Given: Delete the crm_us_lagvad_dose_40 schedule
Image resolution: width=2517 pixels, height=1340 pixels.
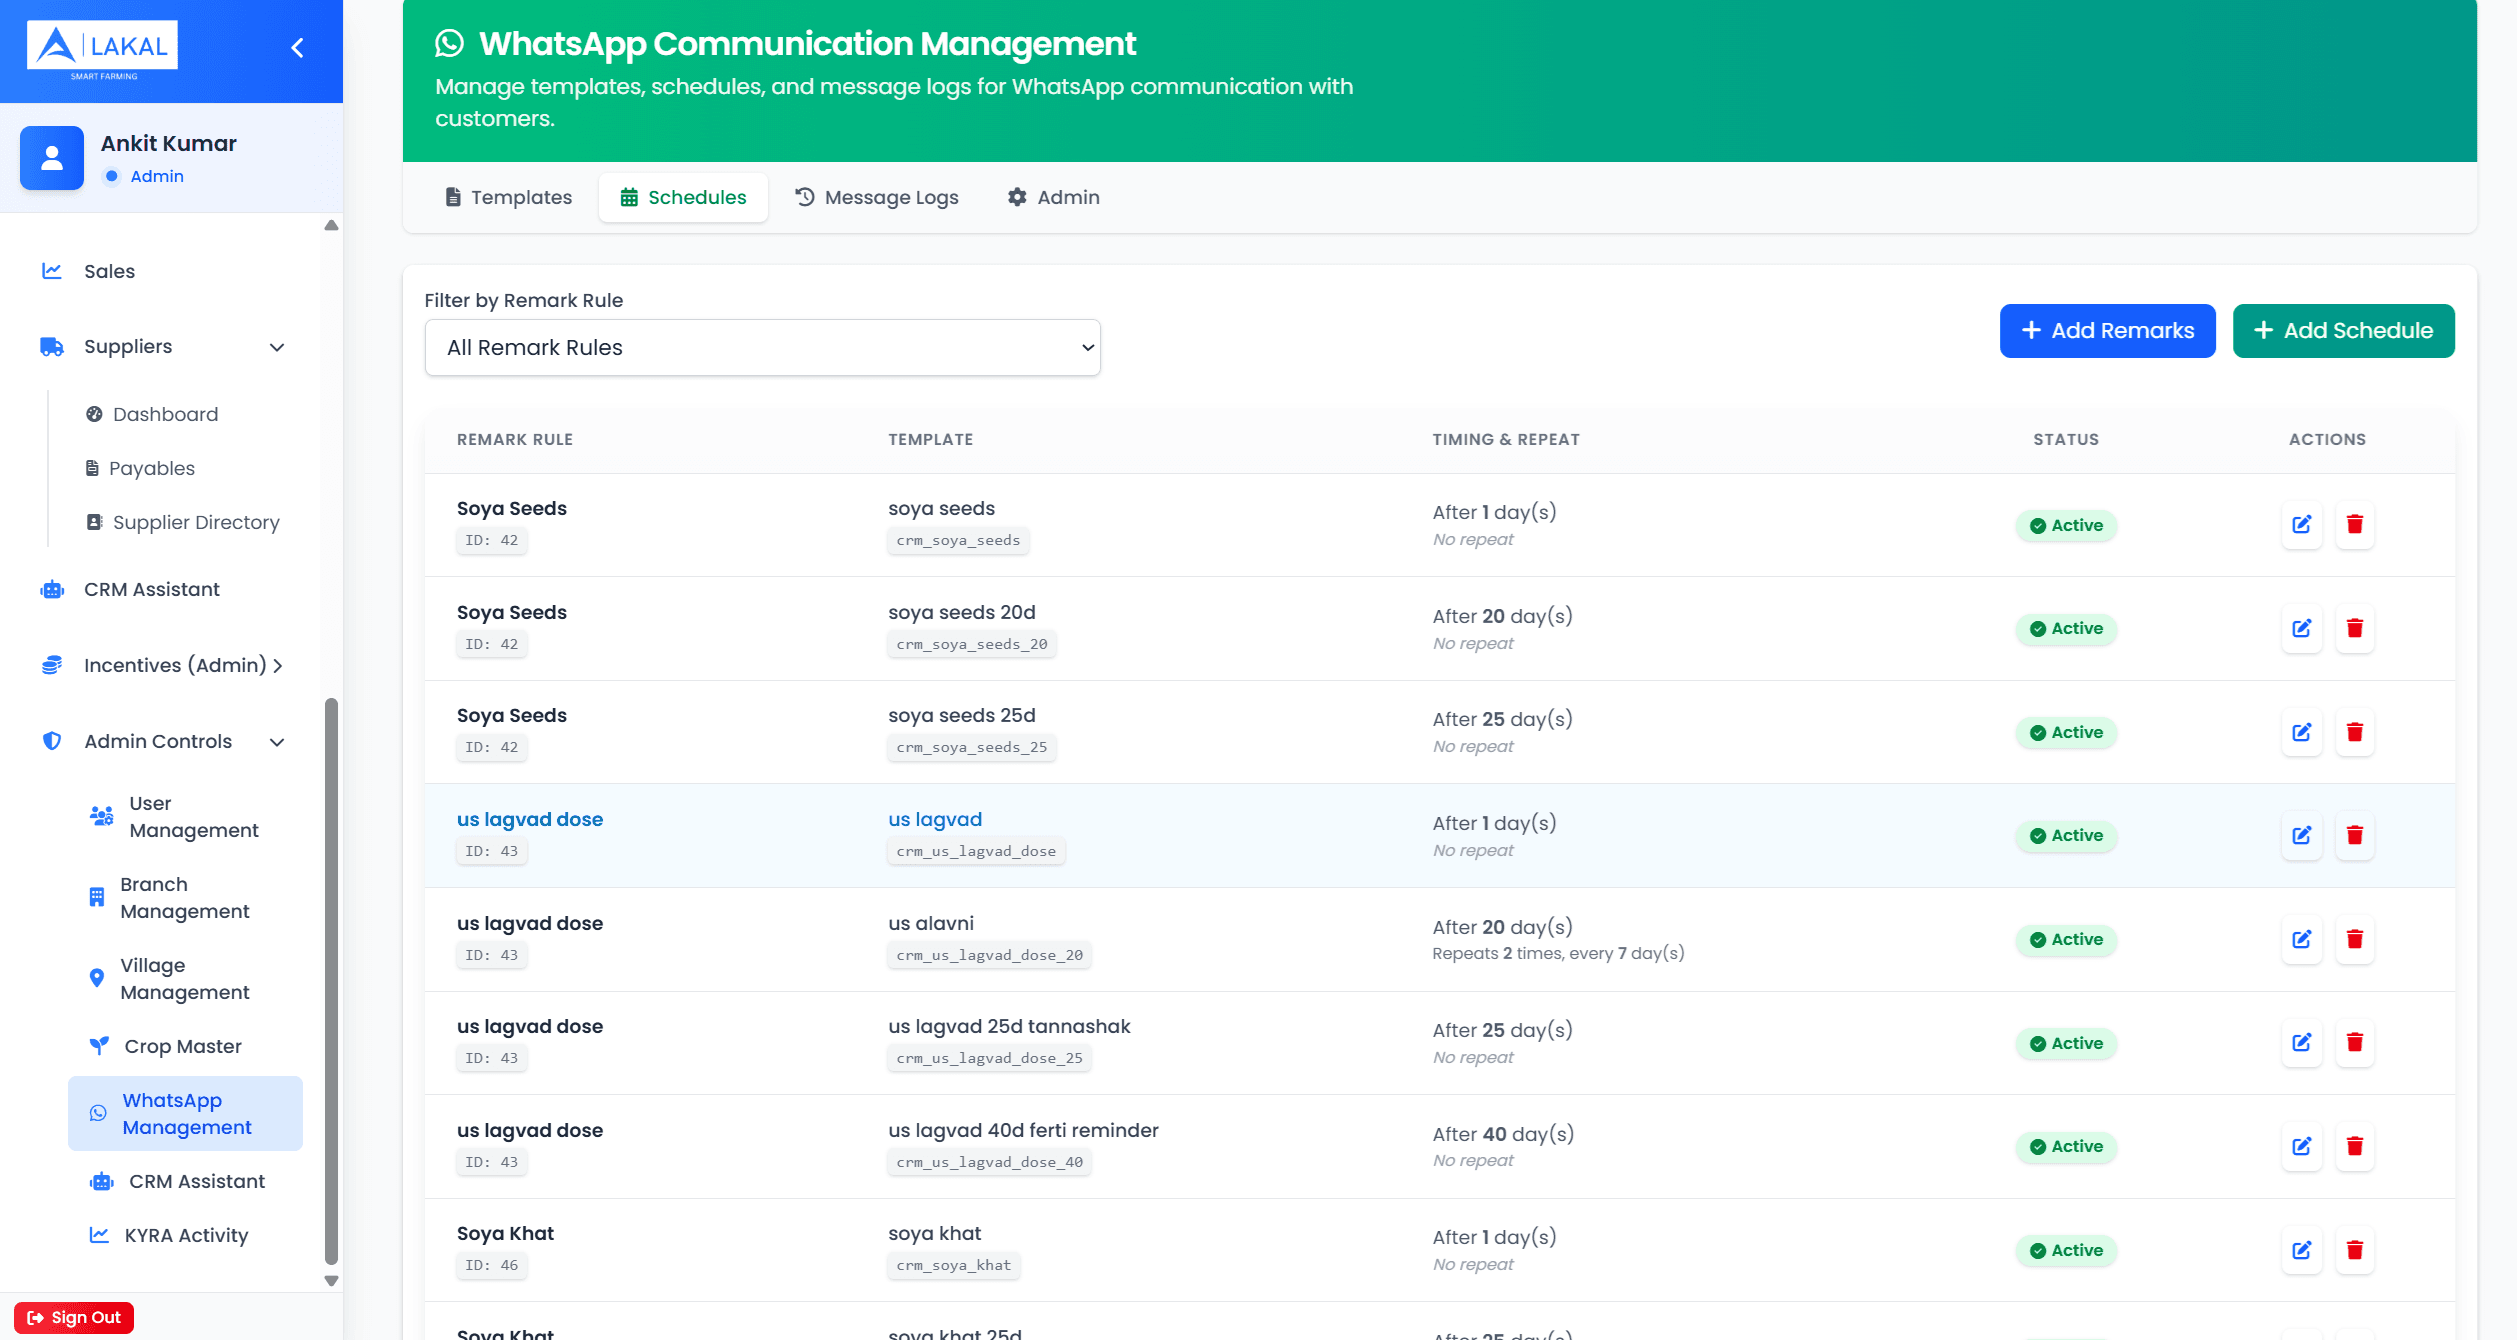Looking at the screenshot, I should (2355, 1146).
